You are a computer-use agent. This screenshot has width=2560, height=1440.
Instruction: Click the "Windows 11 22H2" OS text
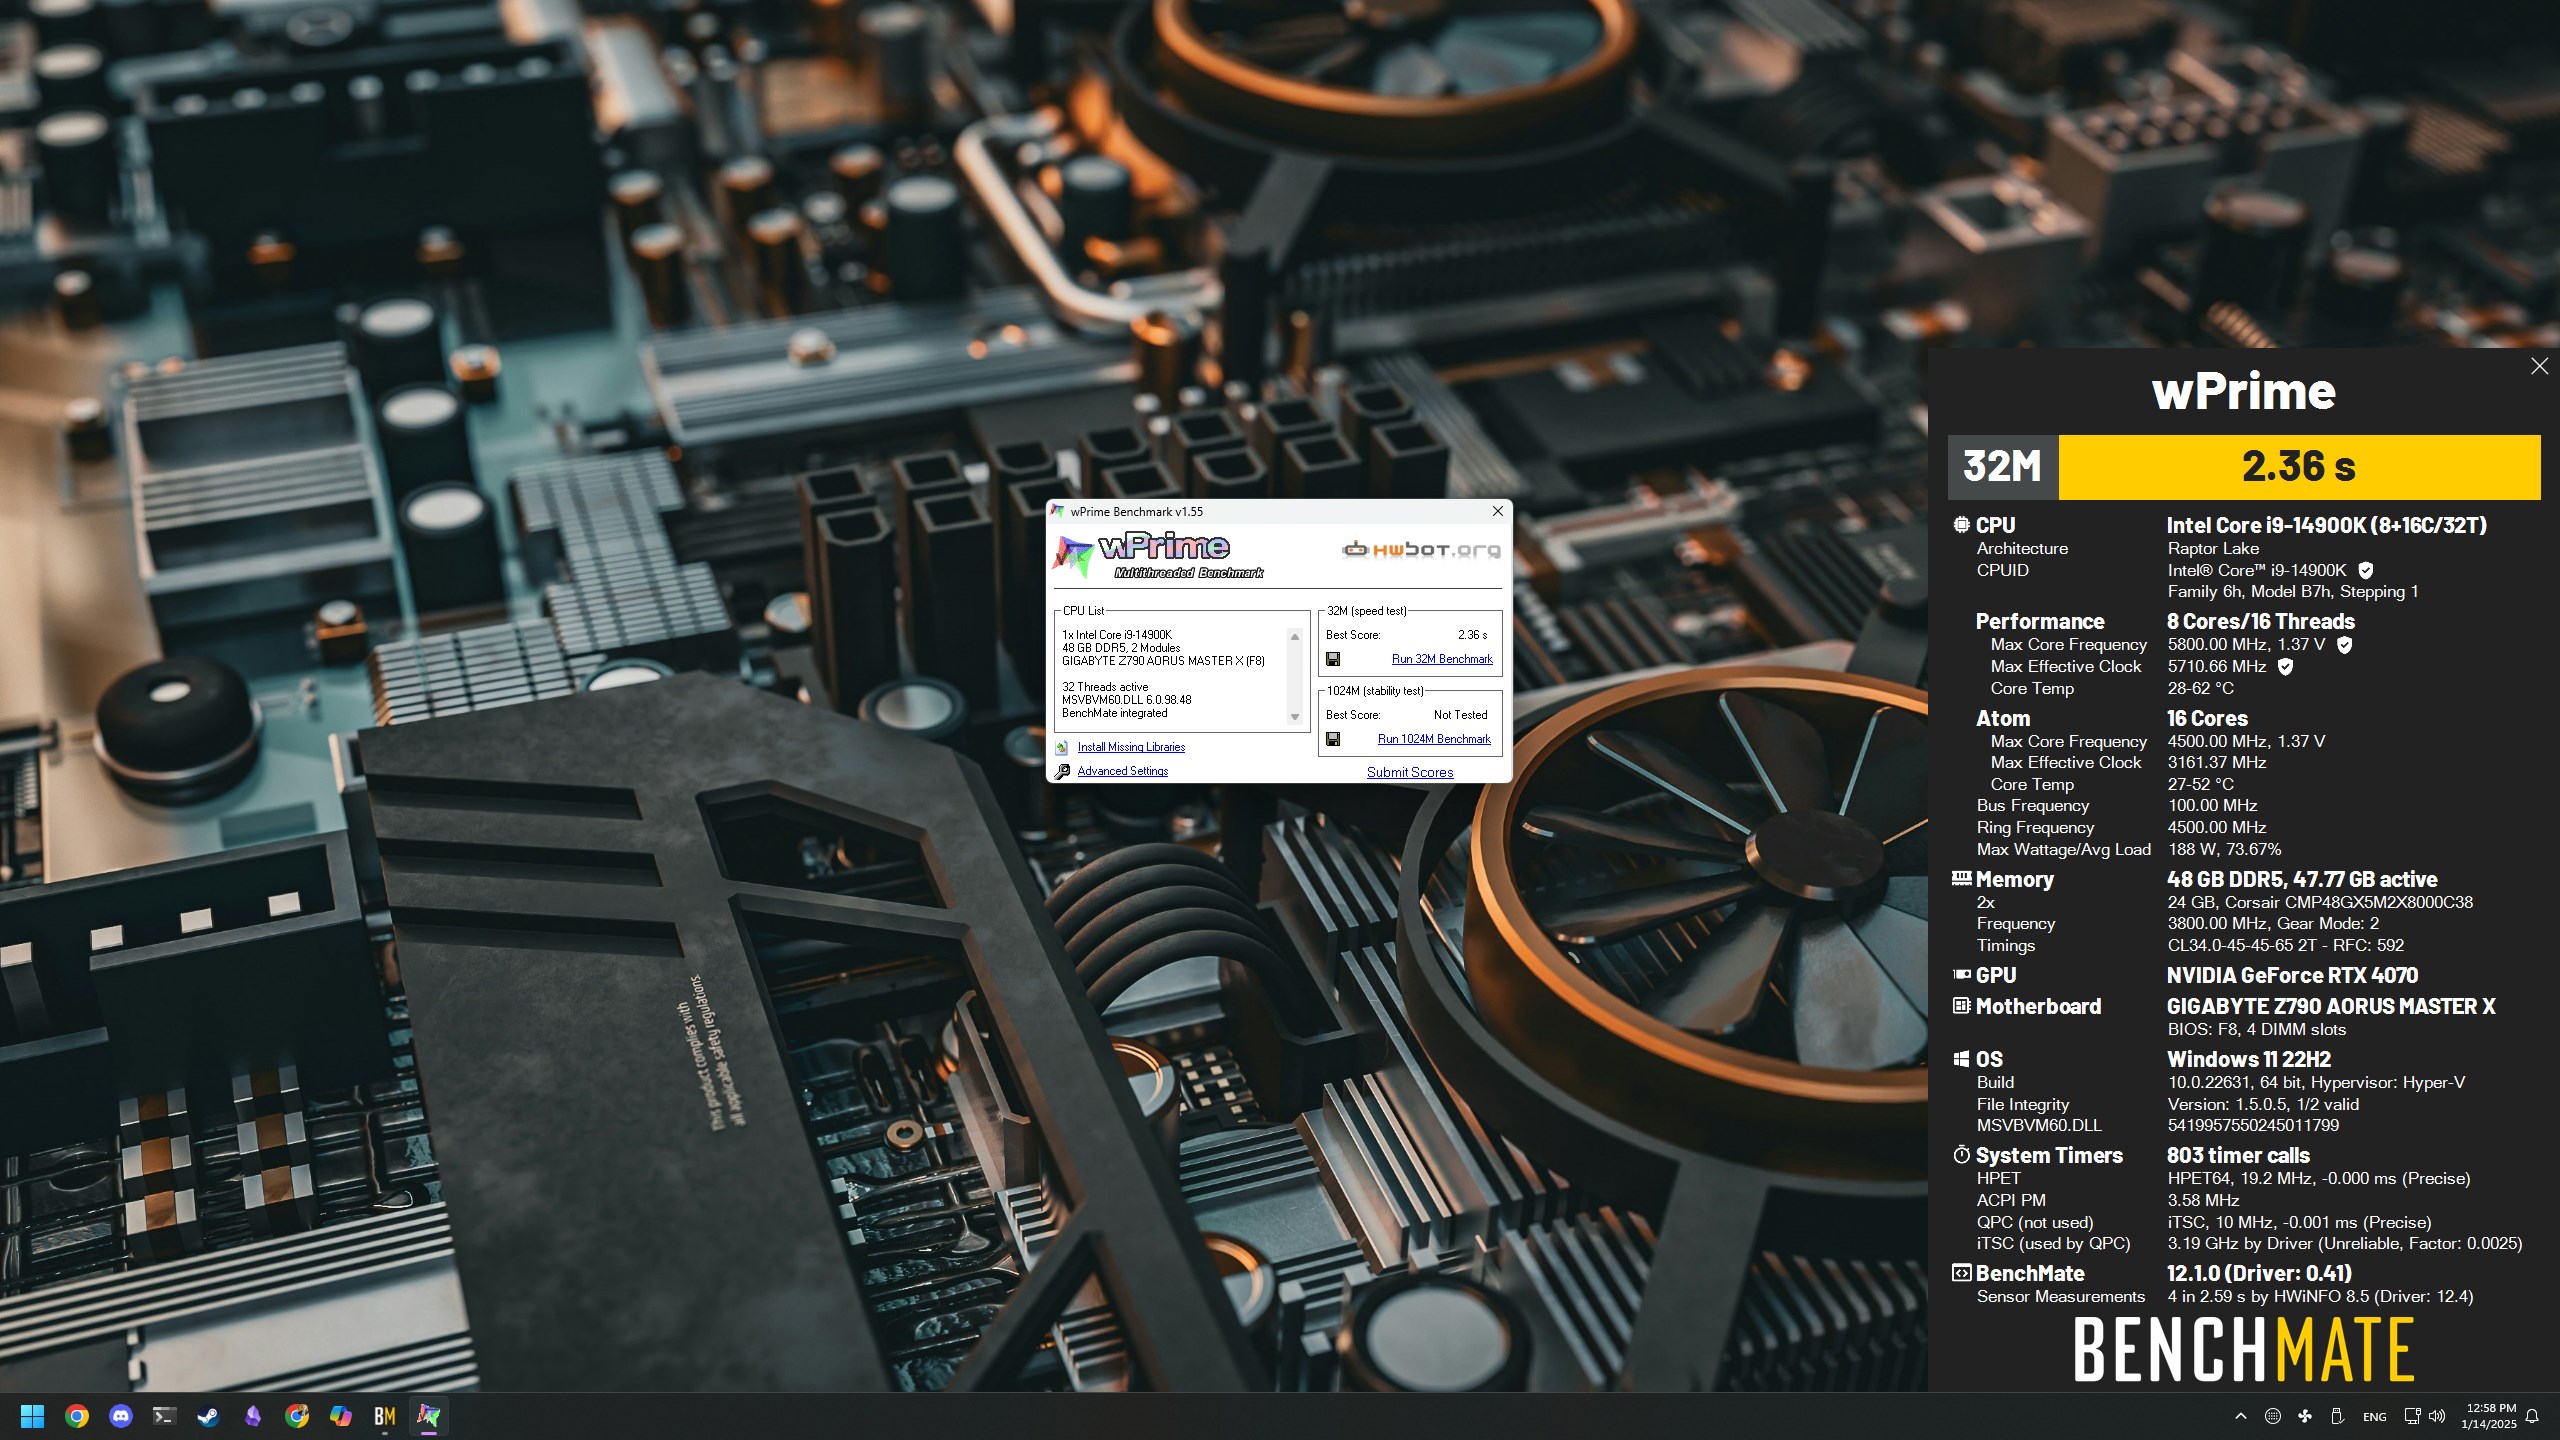coord(2249,1059)
